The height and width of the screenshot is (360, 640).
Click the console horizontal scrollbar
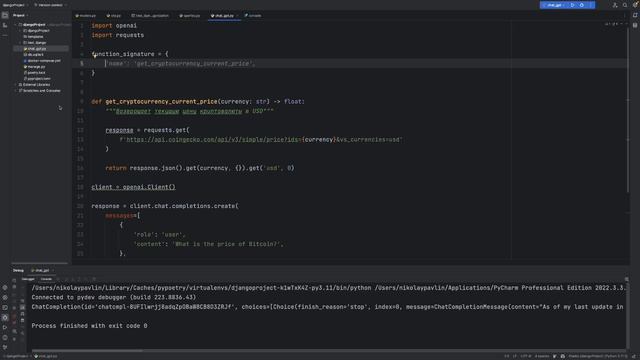[88, 350]
